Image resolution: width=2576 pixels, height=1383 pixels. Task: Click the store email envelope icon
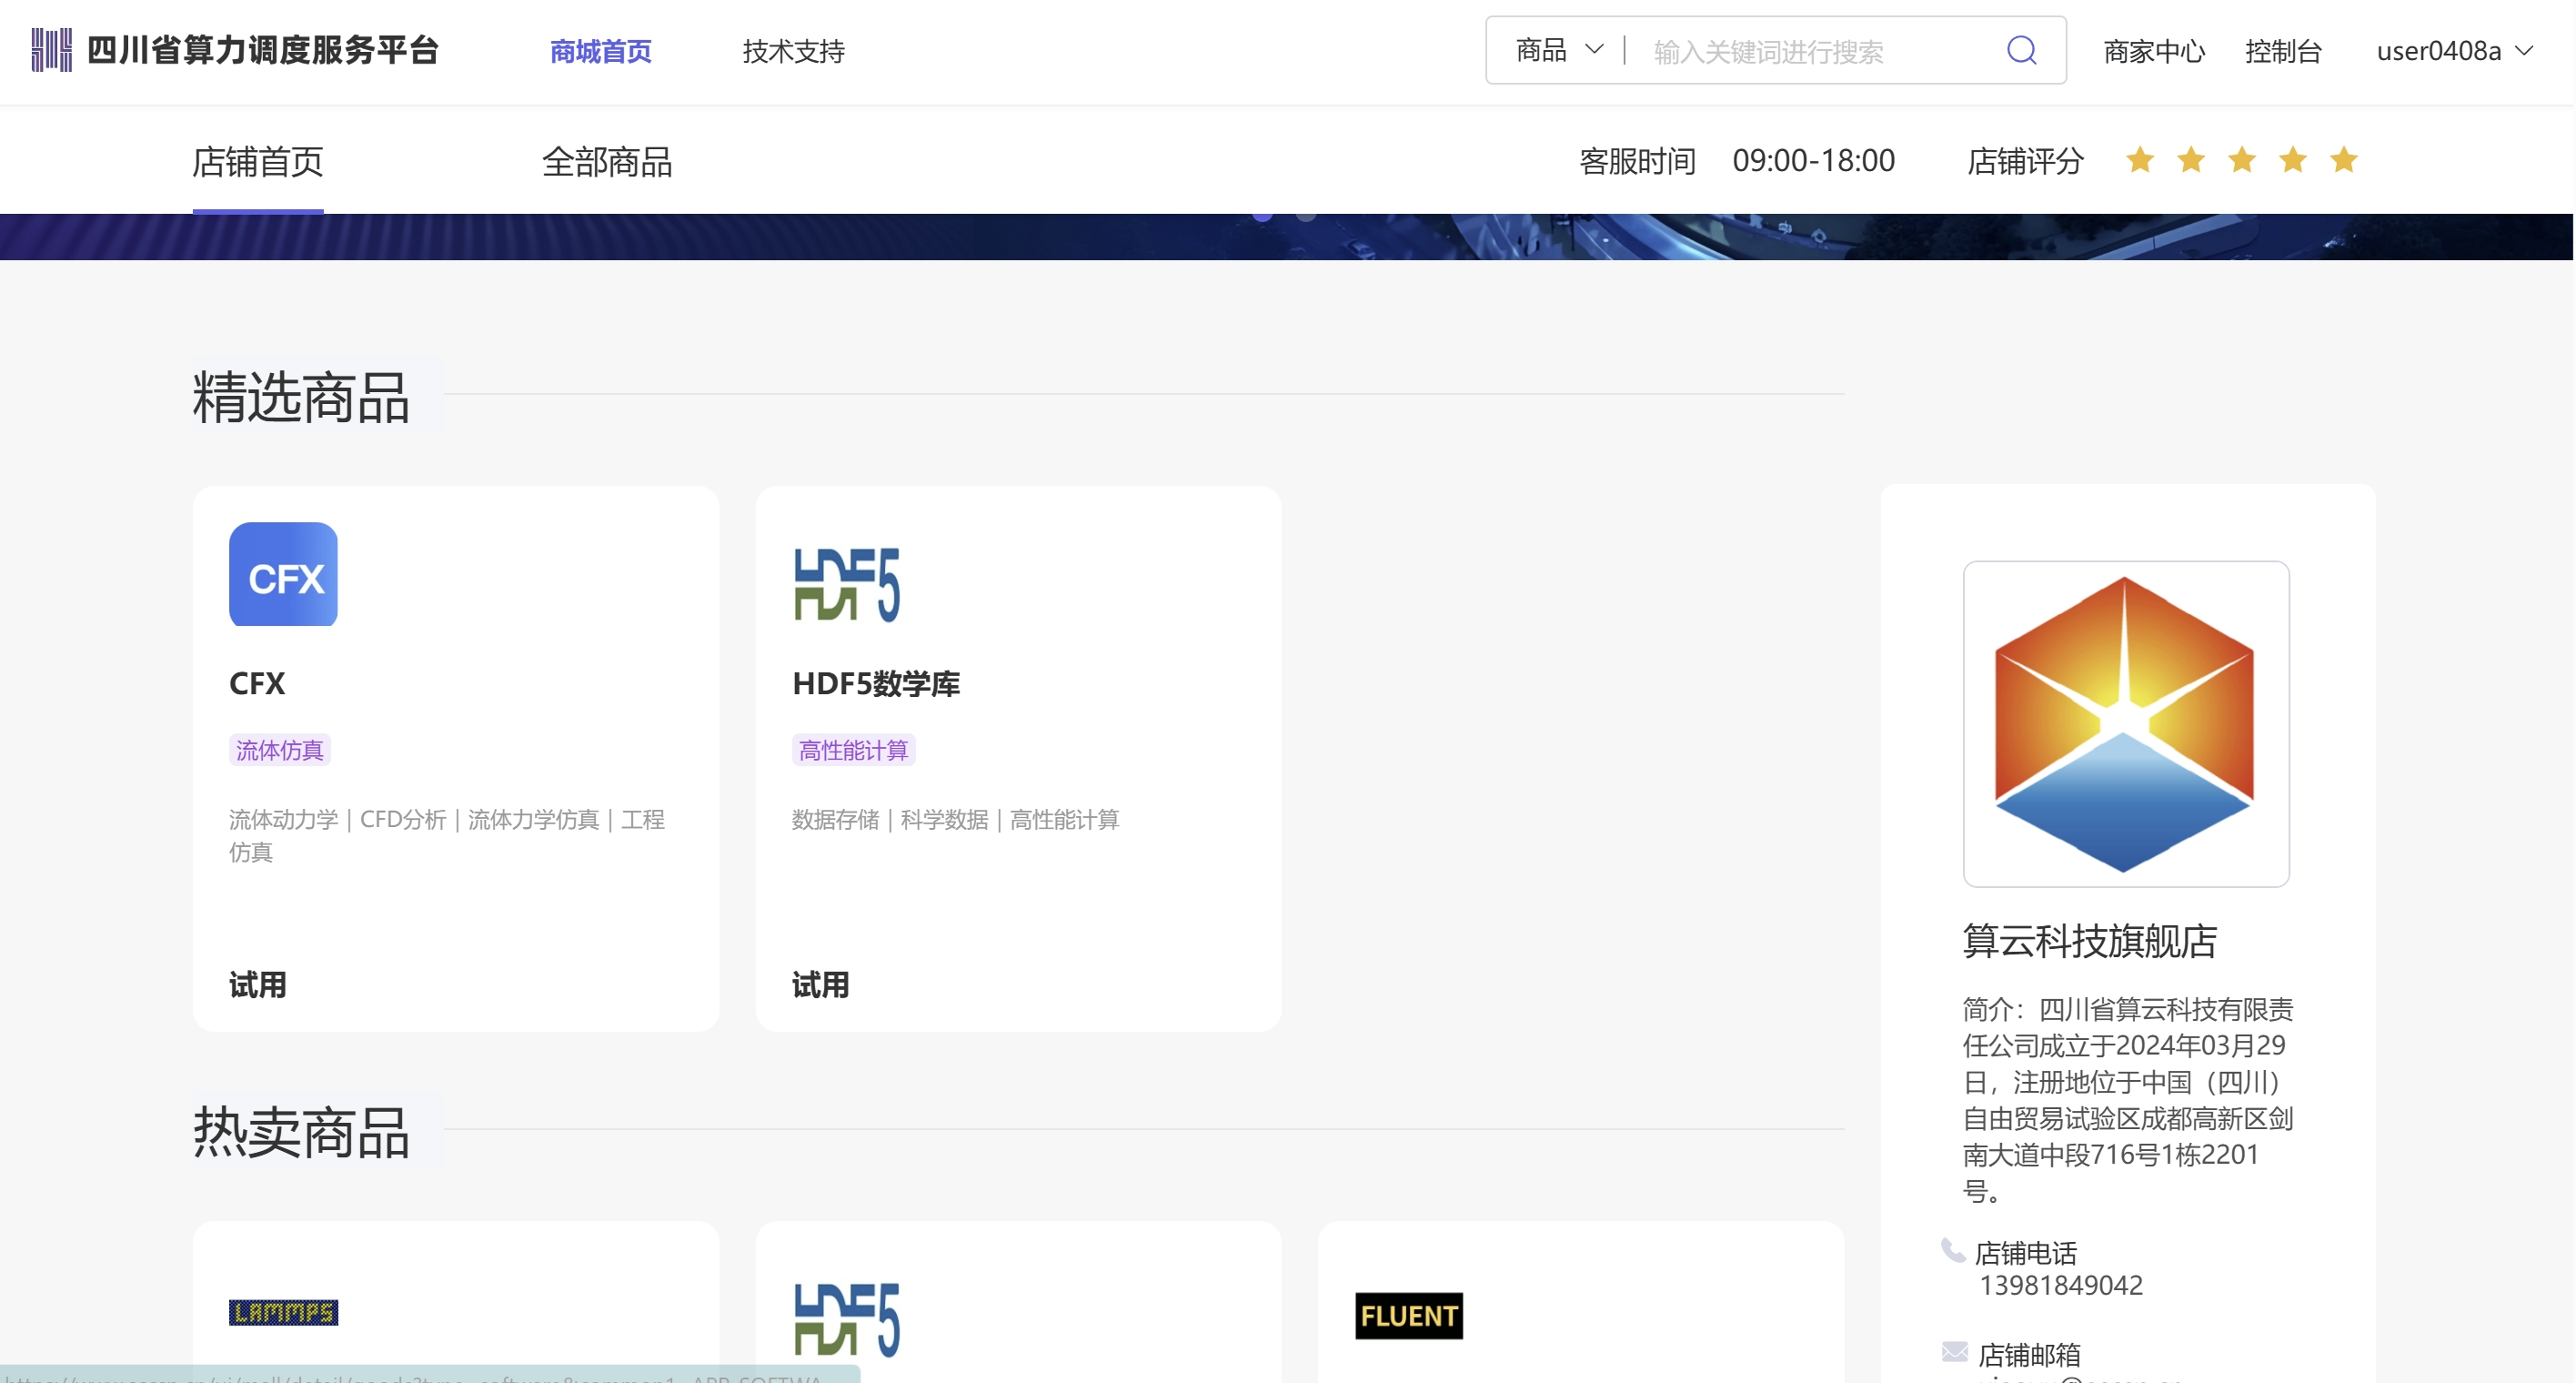click(x=1954, y=1352)
